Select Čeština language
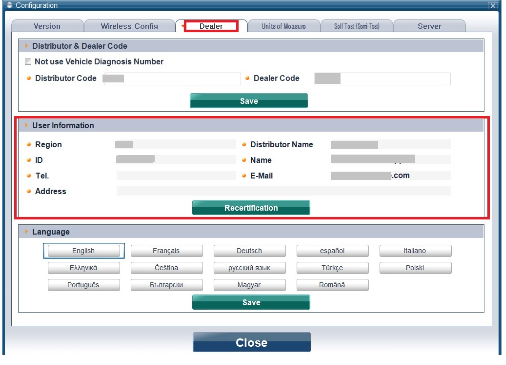Image resolution: width=506 pixels, height=365 pixels. tap(166, 268)
